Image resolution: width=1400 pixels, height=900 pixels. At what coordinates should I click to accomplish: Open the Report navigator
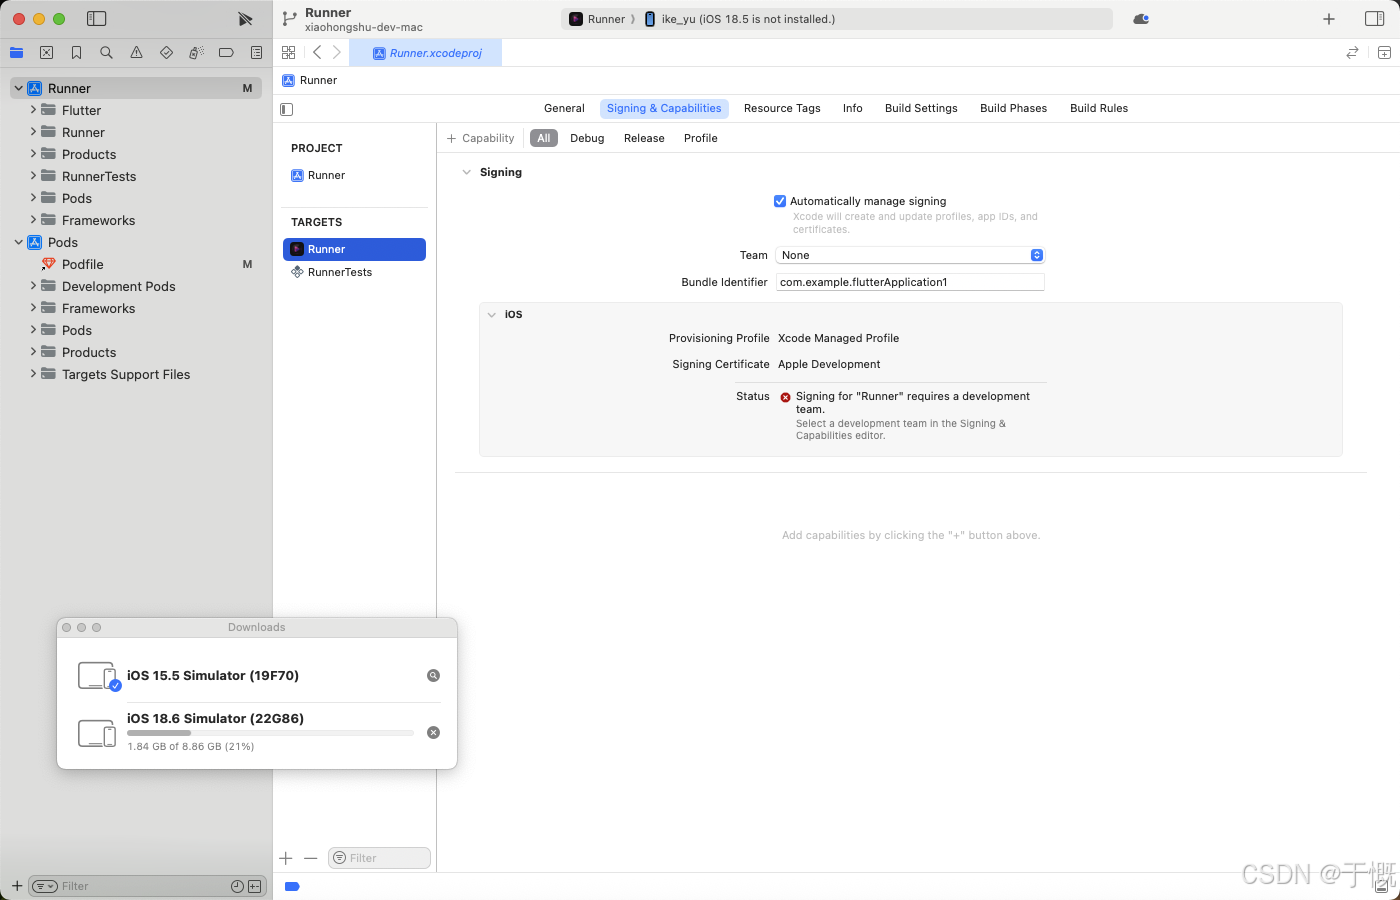point(256,53)
